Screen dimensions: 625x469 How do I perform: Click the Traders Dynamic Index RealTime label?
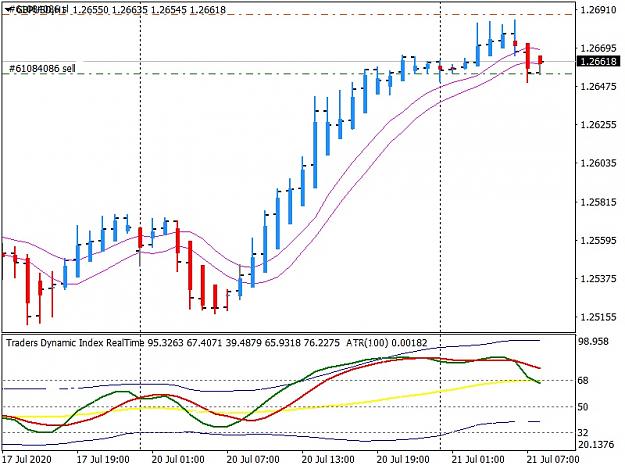(x=75, y=343)
